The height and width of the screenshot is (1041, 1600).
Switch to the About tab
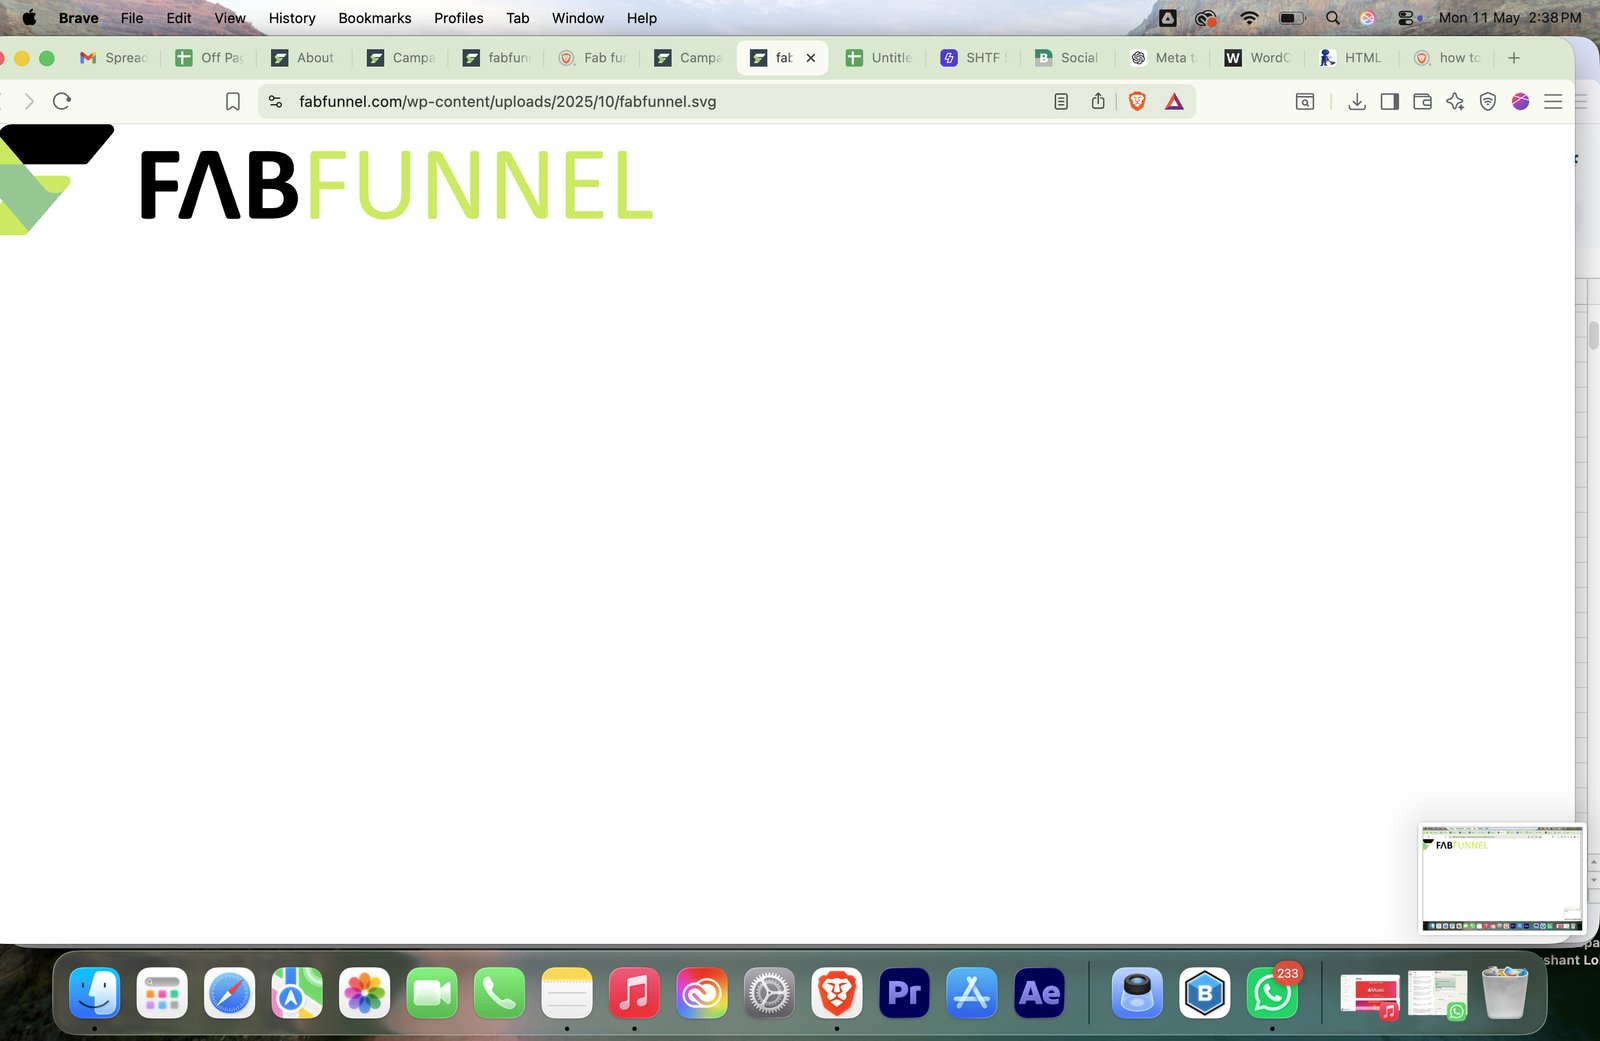coord(304,58)
